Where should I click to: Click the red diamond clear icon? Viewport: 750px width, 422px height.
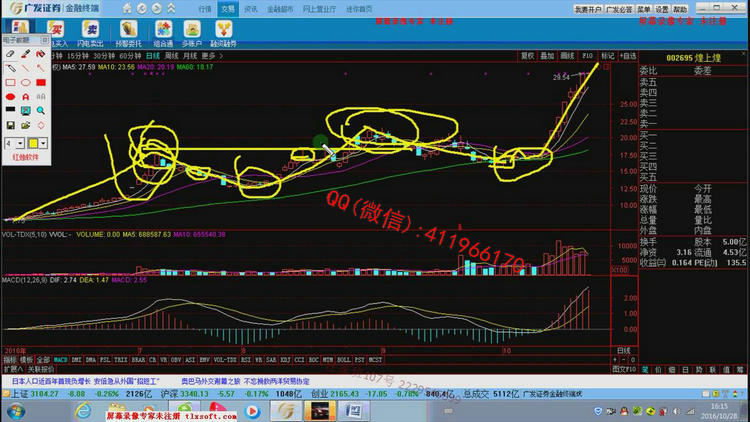[41, 125]
